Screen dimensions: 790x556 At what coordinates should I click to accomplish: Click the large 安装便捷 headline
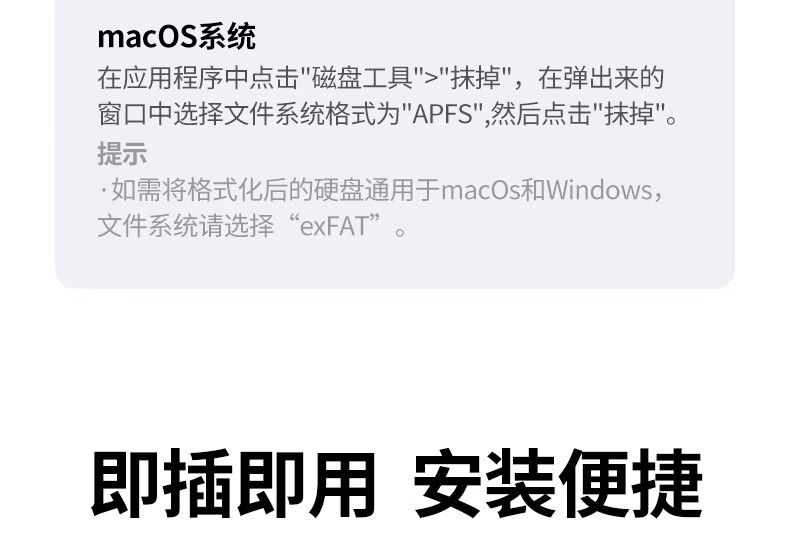coord(558,483)
